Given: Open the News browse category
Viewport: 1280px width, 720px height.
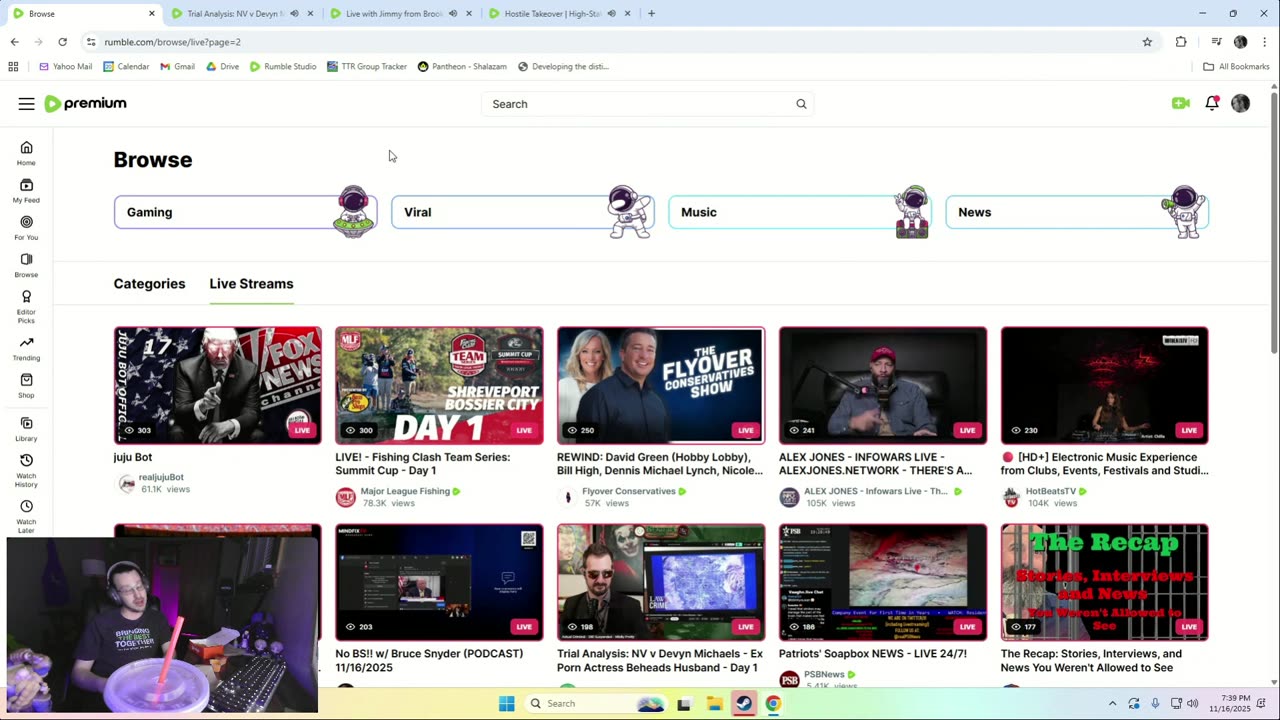Looking at the screenshot, I should [x=1077, y=212].
